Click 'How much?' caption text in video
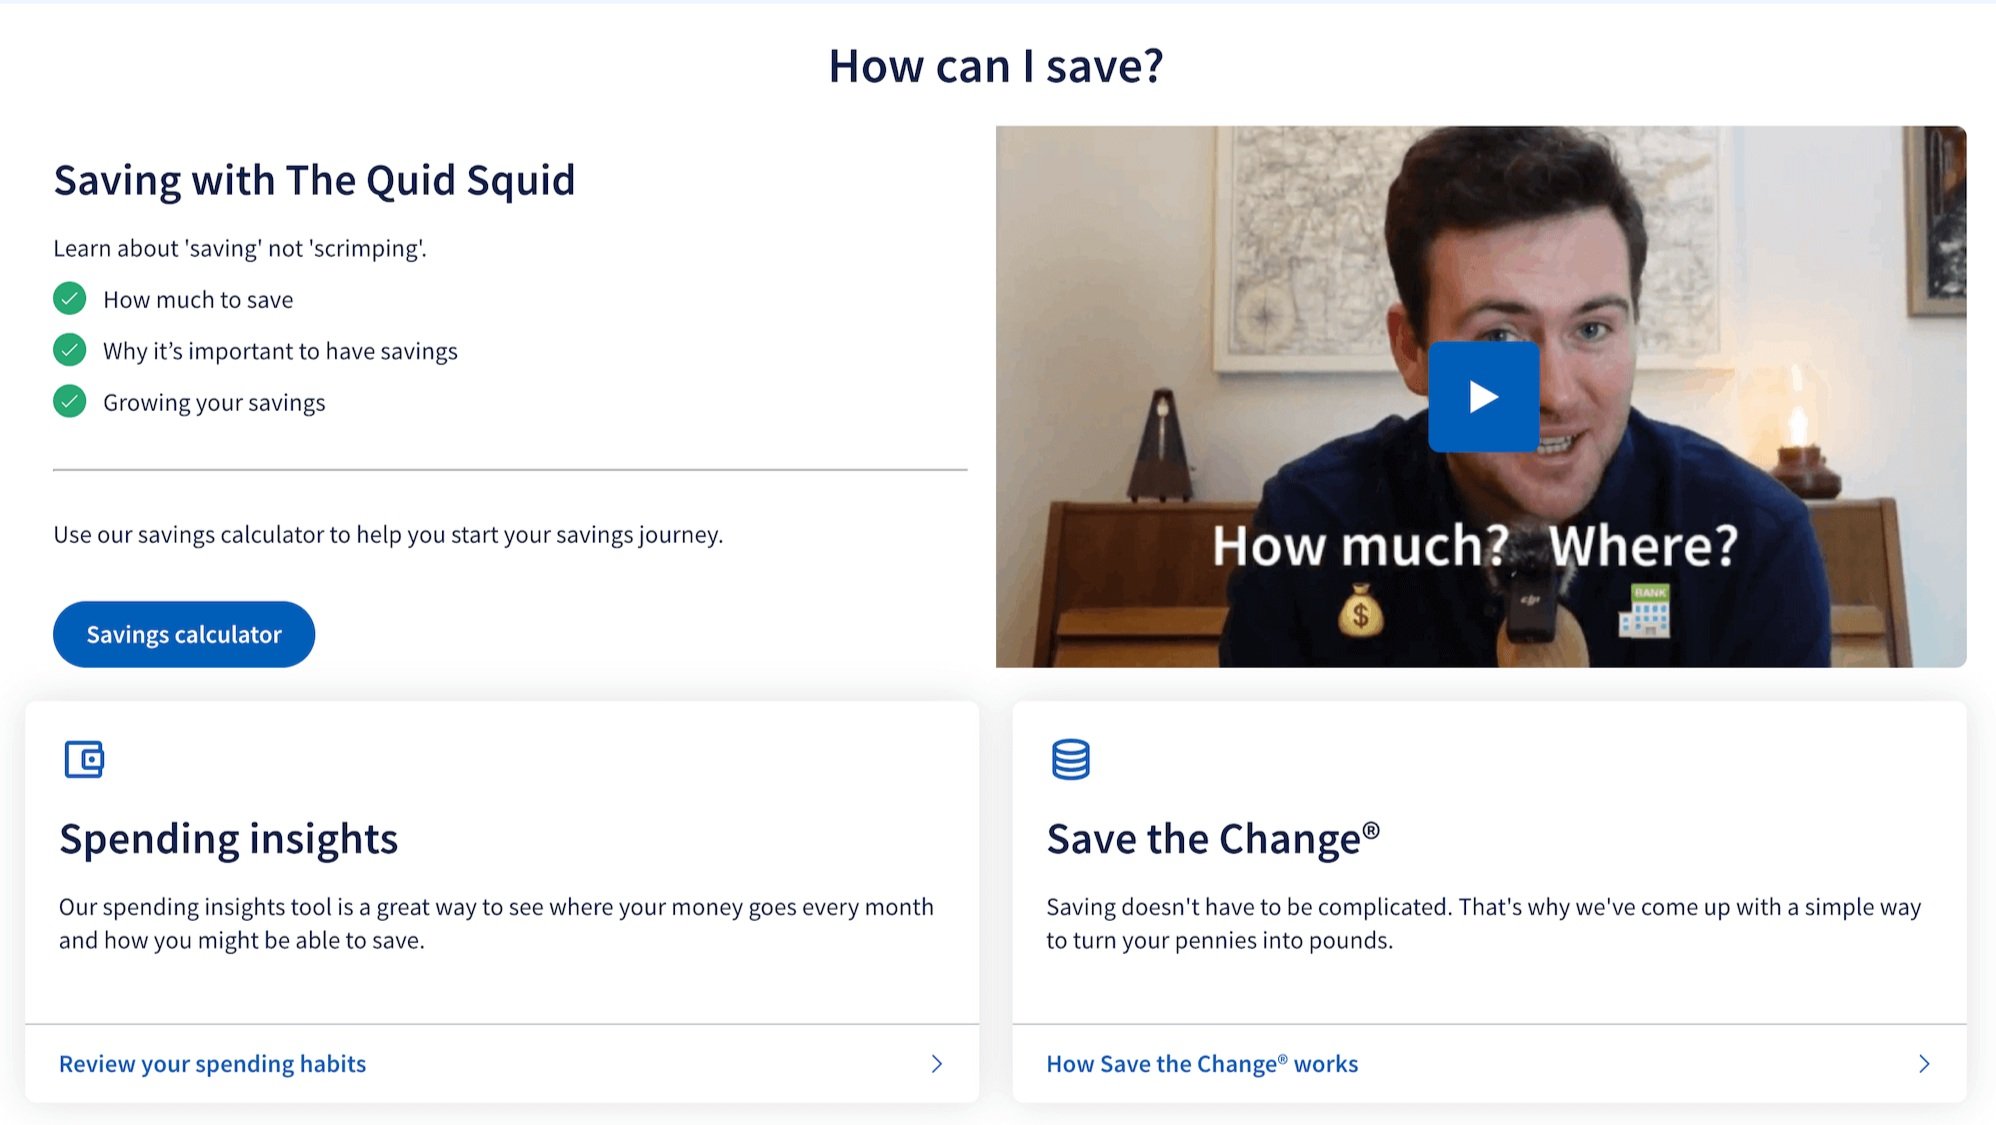The height and width of the screenshot is (1125, 1996). (1359, 546)
